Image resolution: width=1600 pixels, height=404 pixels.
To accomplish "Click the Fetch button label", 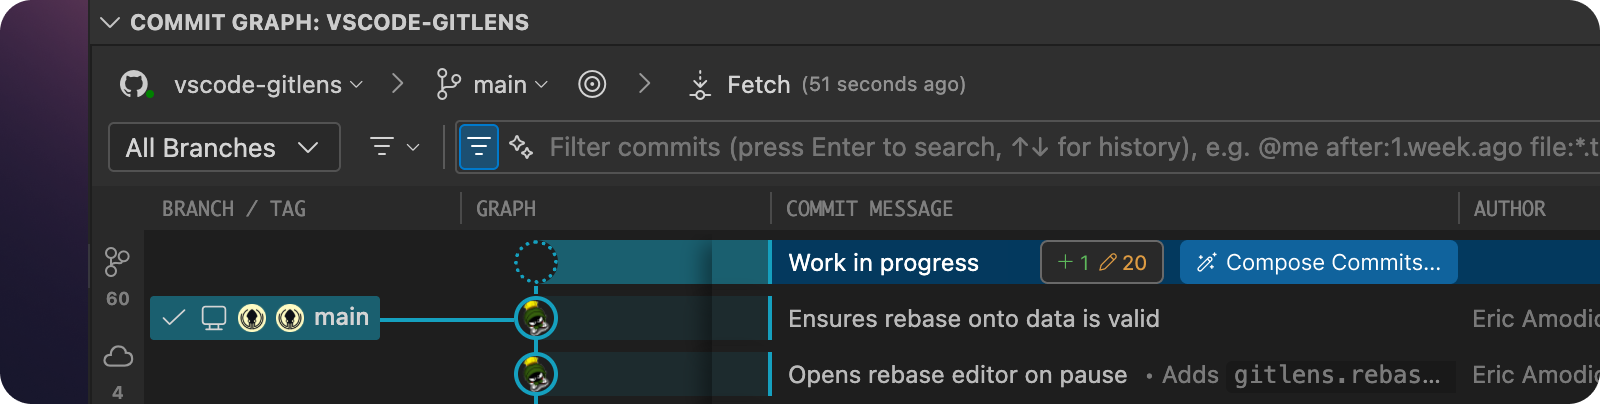I will point(758,85).
